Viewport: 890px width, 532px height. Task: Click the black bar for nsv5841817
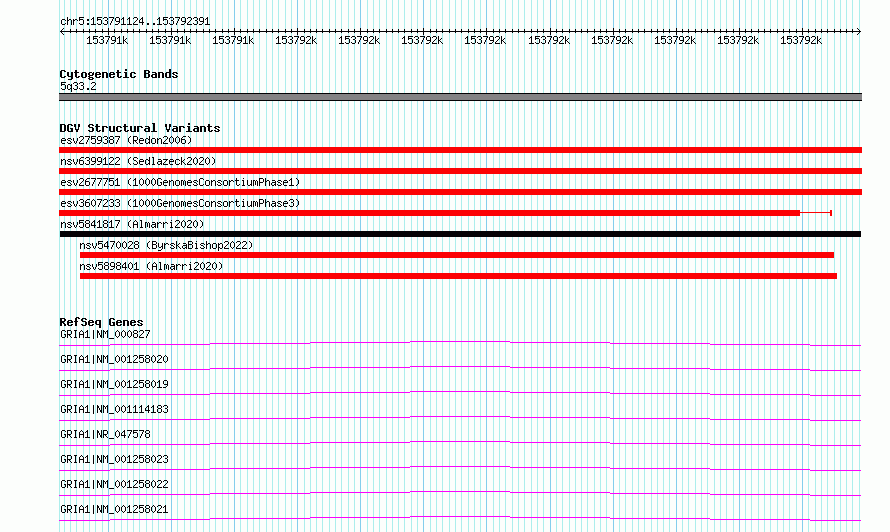click(x=460, y=234)
